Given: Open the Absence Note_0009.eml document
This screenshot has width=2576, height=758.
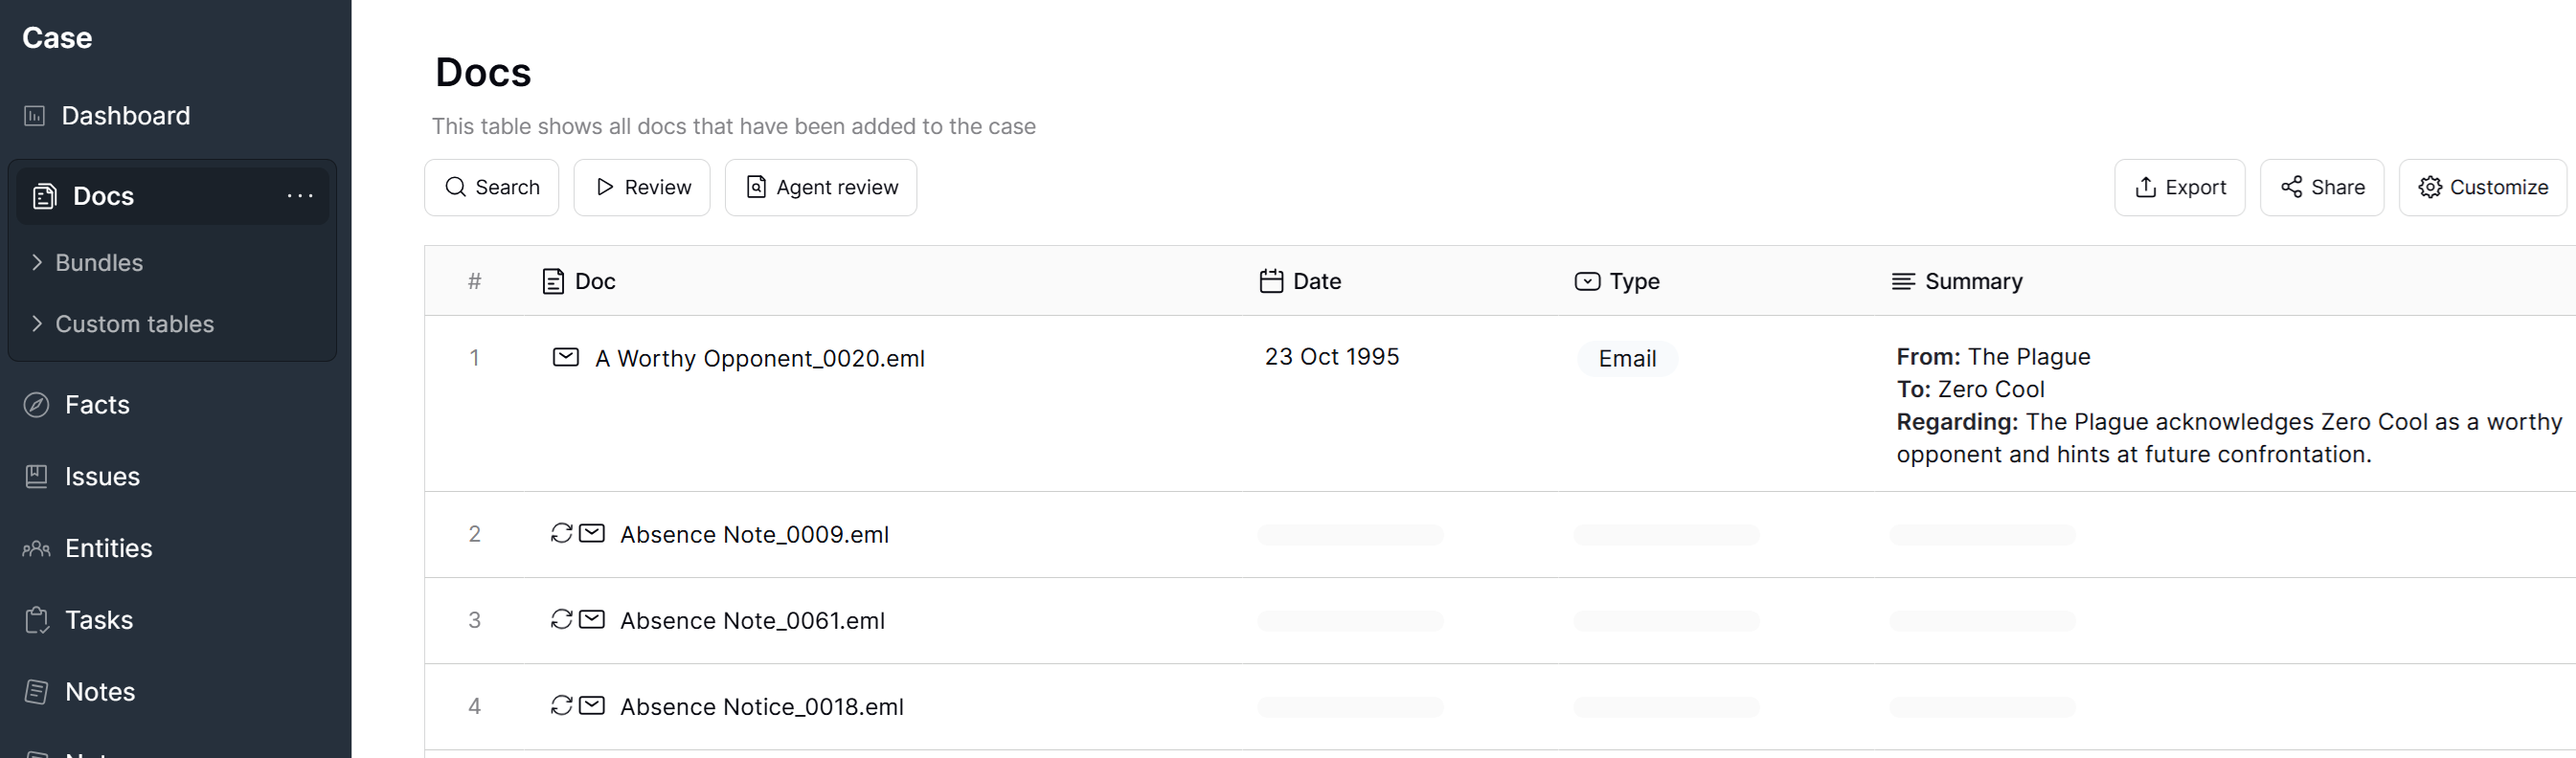Looking at the screenshot, I should (753, 535).
